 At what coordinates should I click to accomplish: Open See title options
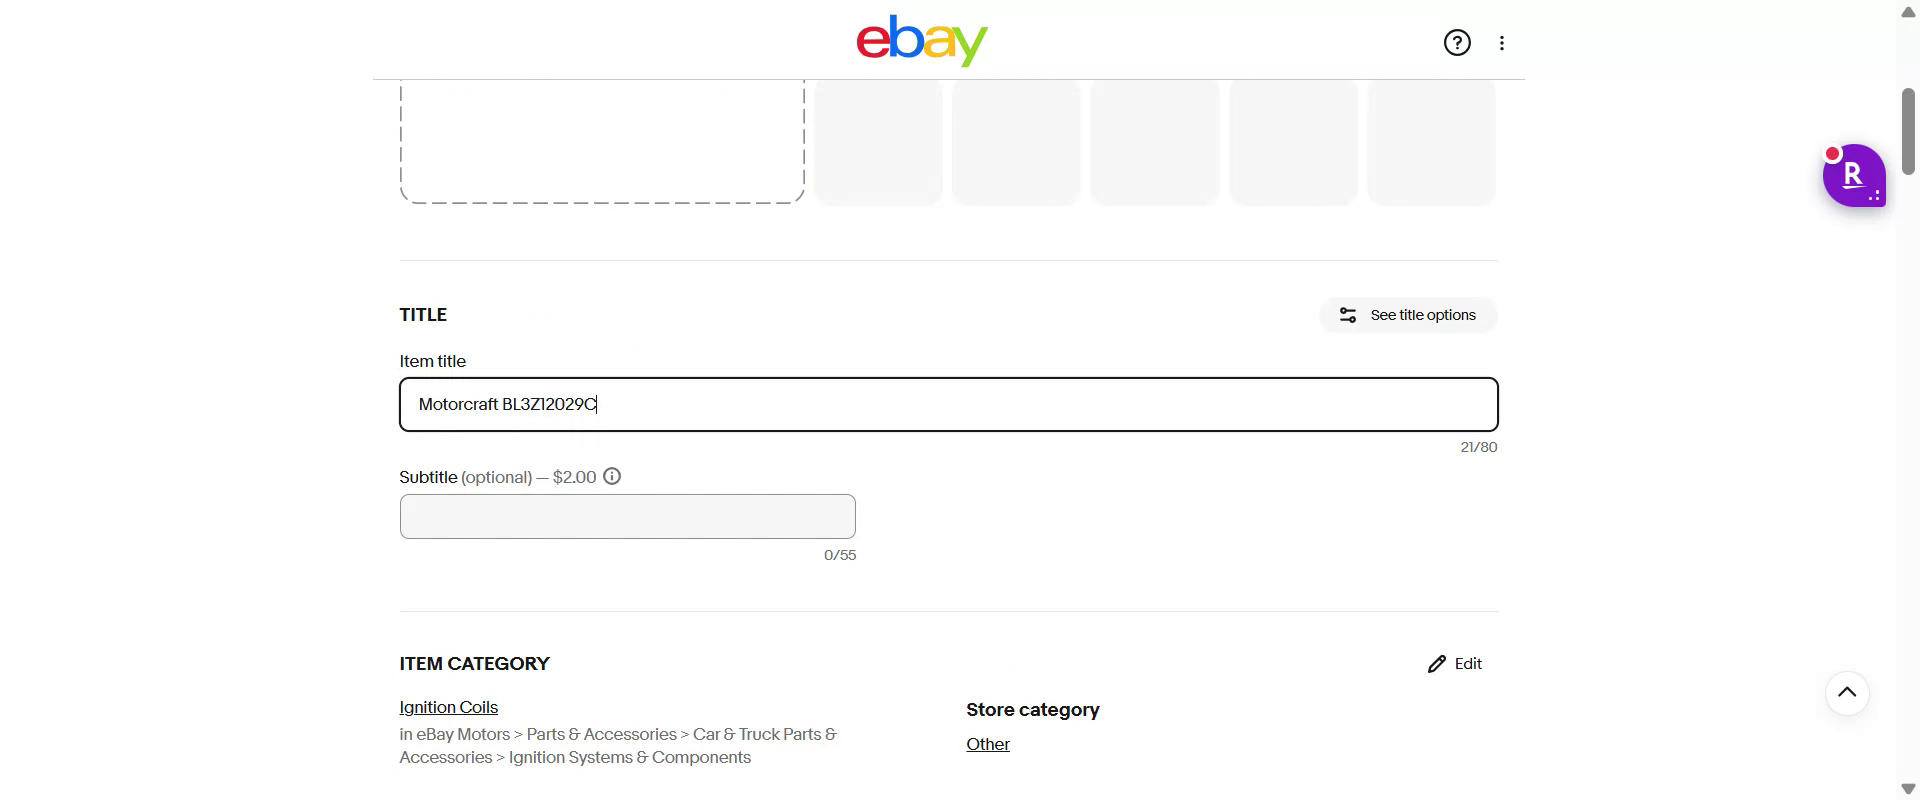(1408, 315)
